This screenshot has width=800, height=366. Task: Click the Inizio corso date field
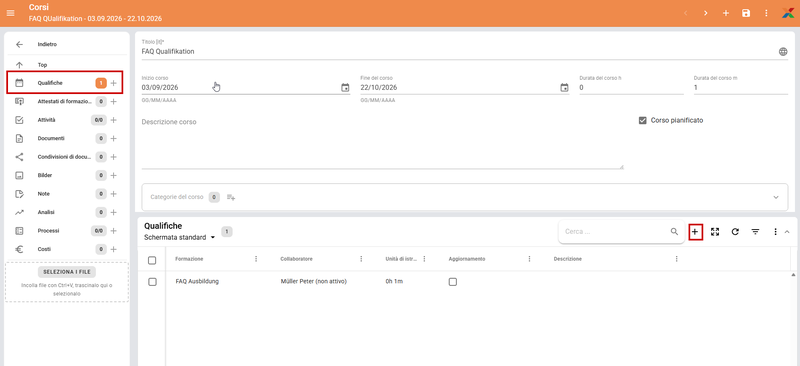pos(240,87)
